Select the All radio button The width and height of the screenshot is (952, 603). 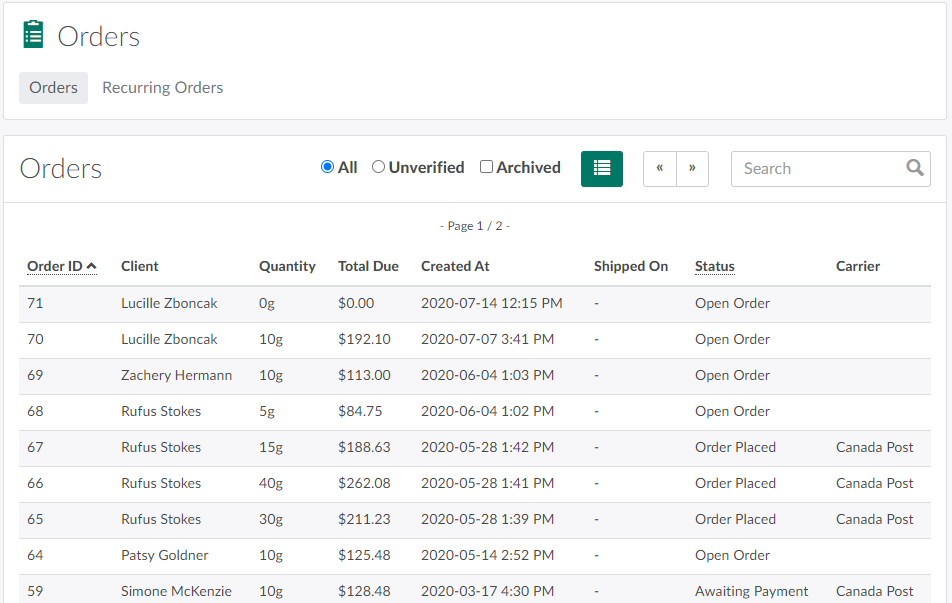point(327,167)
